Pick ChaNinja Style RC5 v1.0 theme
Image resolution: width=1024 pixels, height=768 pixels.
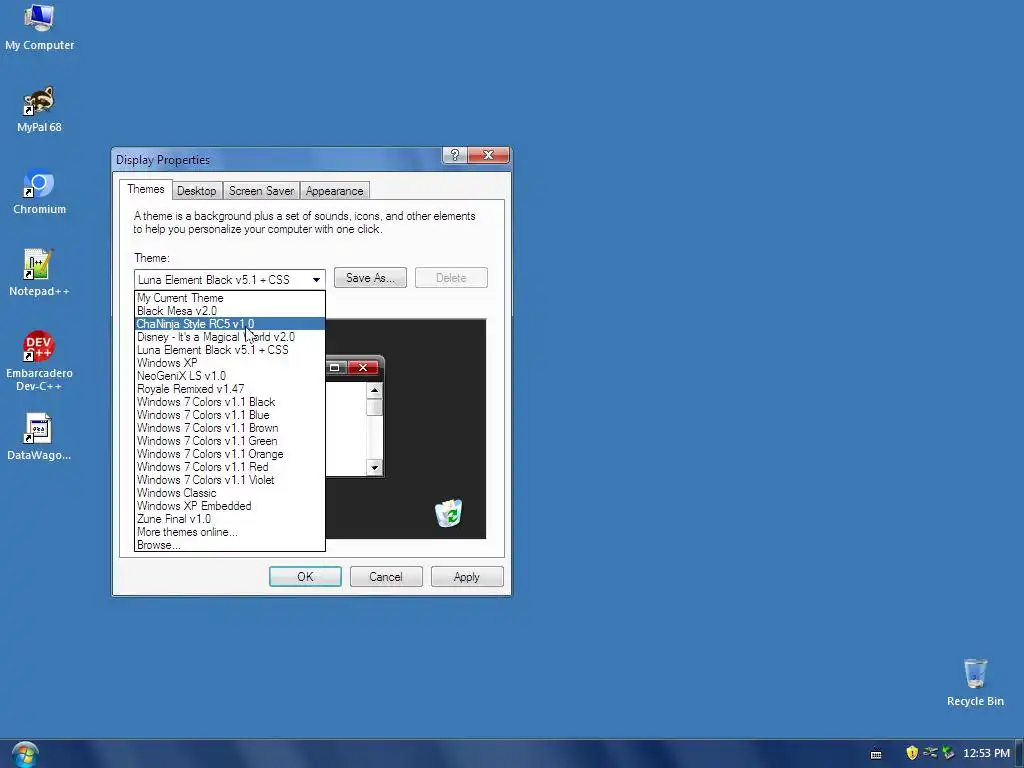(230, 324)
